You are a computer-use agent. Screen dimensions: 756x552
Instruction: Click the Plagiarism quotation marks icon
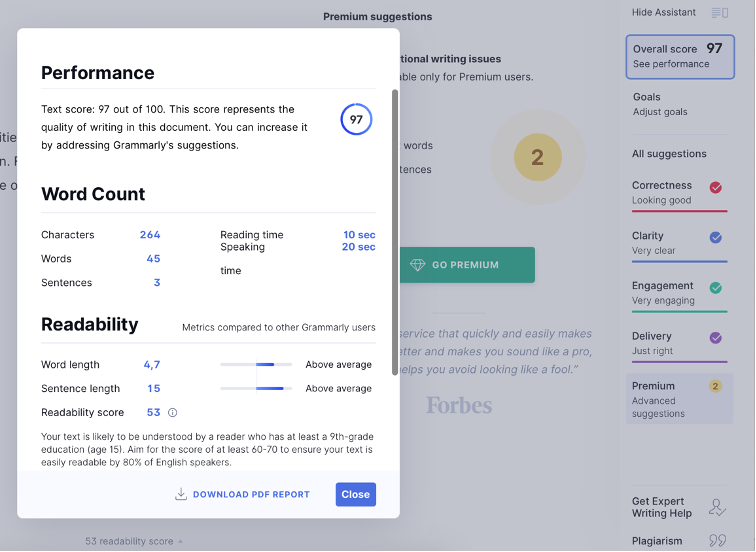tap(717, 541)
